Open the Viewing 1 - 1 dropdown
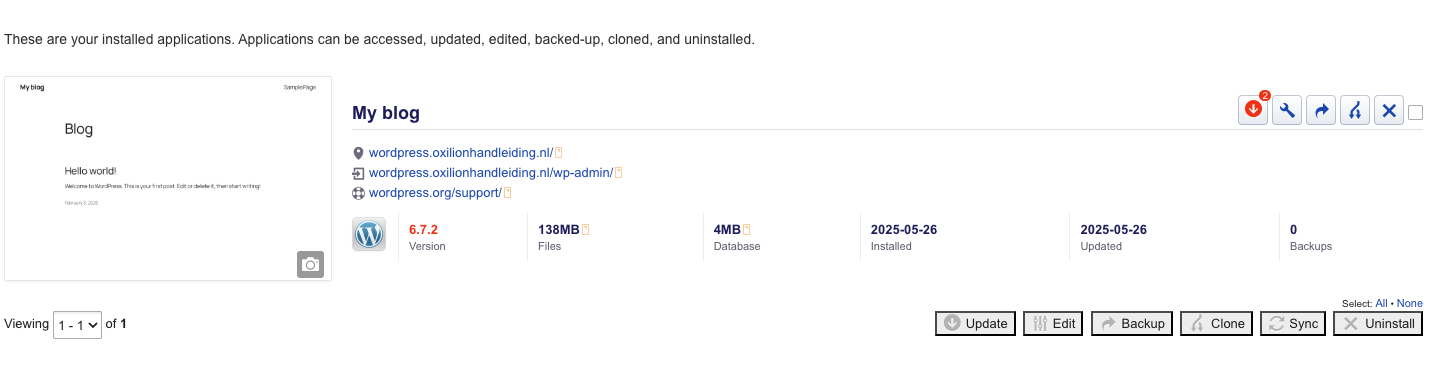 point(77,324)
